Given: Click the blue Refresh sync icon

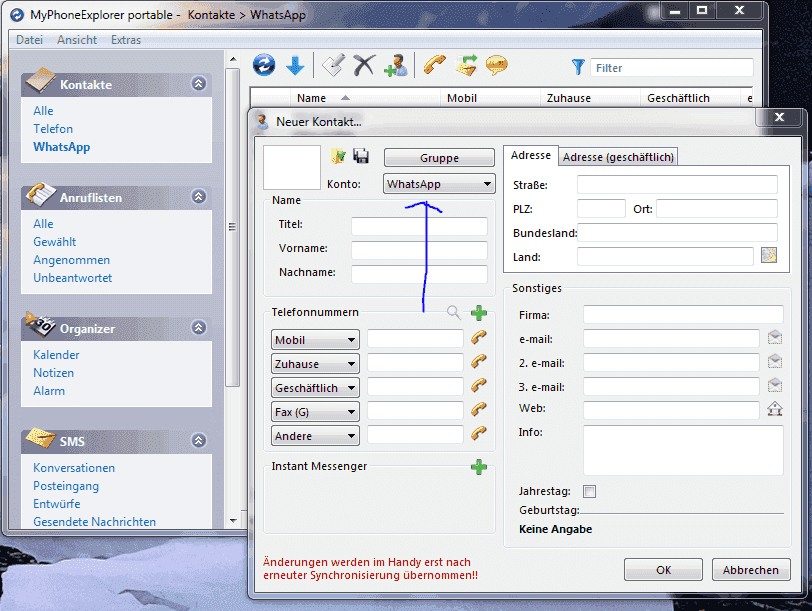Looking at the screenshot, I should [264, 66].
